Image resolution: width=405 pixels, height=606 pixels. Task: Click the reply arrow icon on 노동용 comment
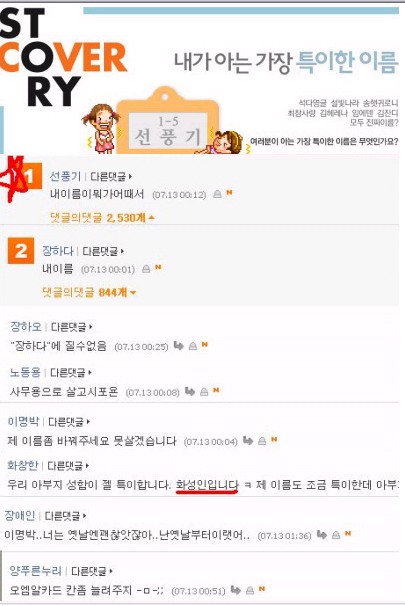(x=190, y=392)
